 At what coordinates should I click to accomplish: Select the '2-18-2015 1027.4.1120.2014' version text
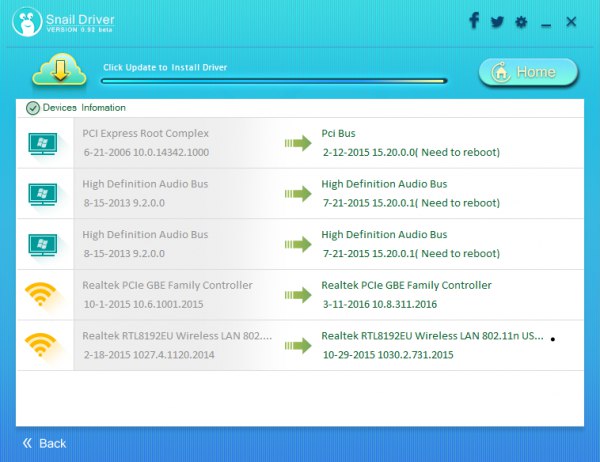click(x=149, y=355)
